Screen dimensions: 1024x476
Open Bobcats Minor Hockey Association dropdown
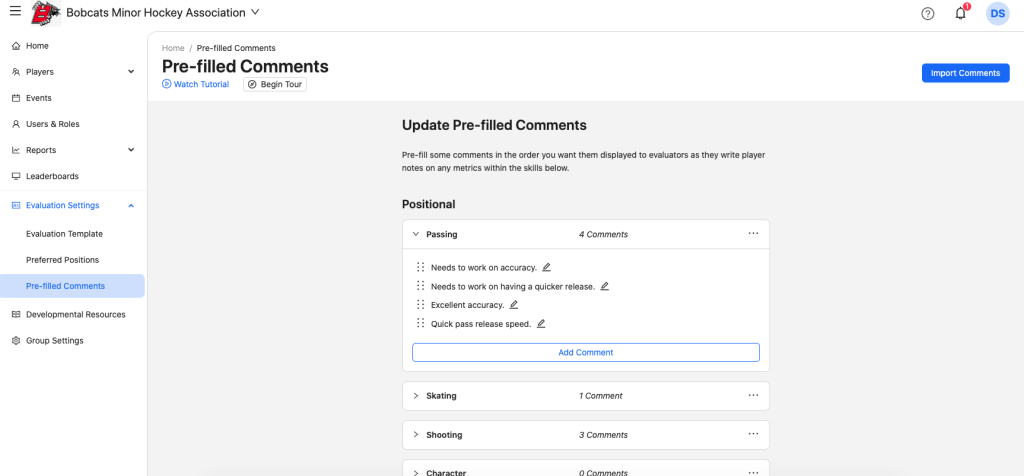(x=255, y=13)
